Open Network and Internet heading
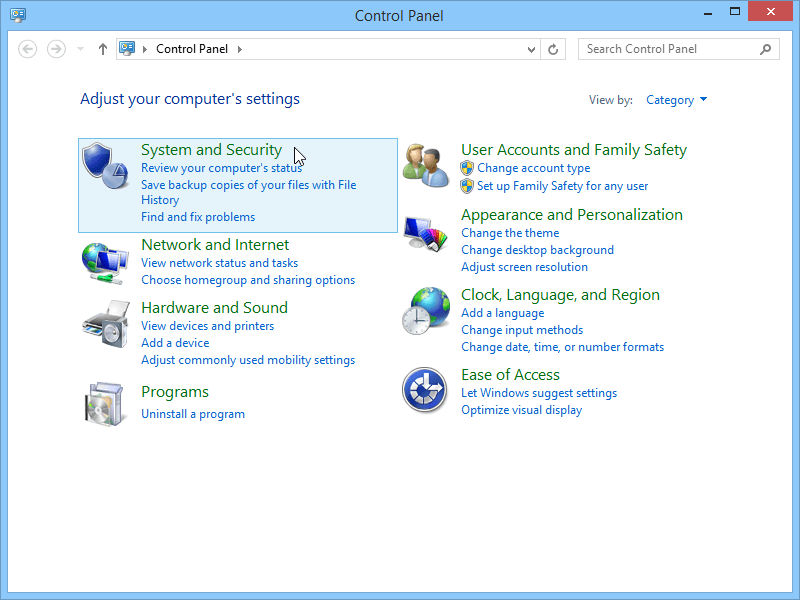Screen dimensions: 800x600 [215, 244]
